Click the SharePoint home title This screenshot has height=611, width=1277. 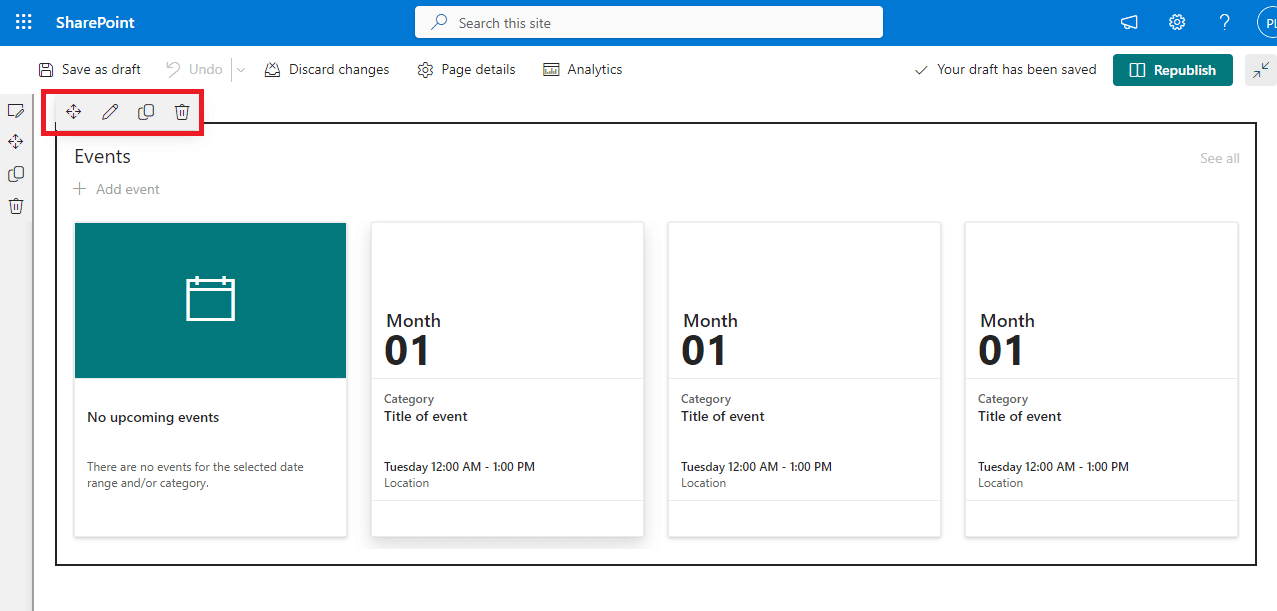coord(95,22)
